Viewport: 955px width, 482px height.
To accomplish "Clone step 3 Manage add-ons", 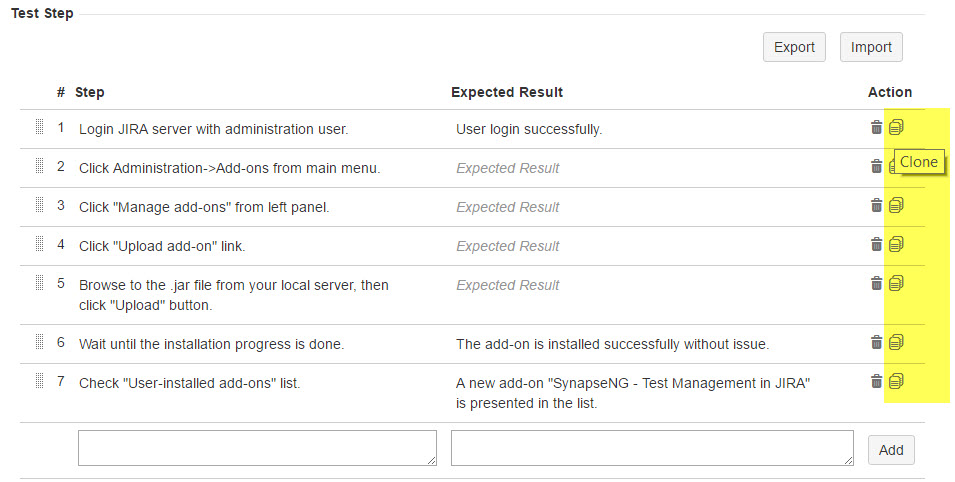I will point(896,205).
